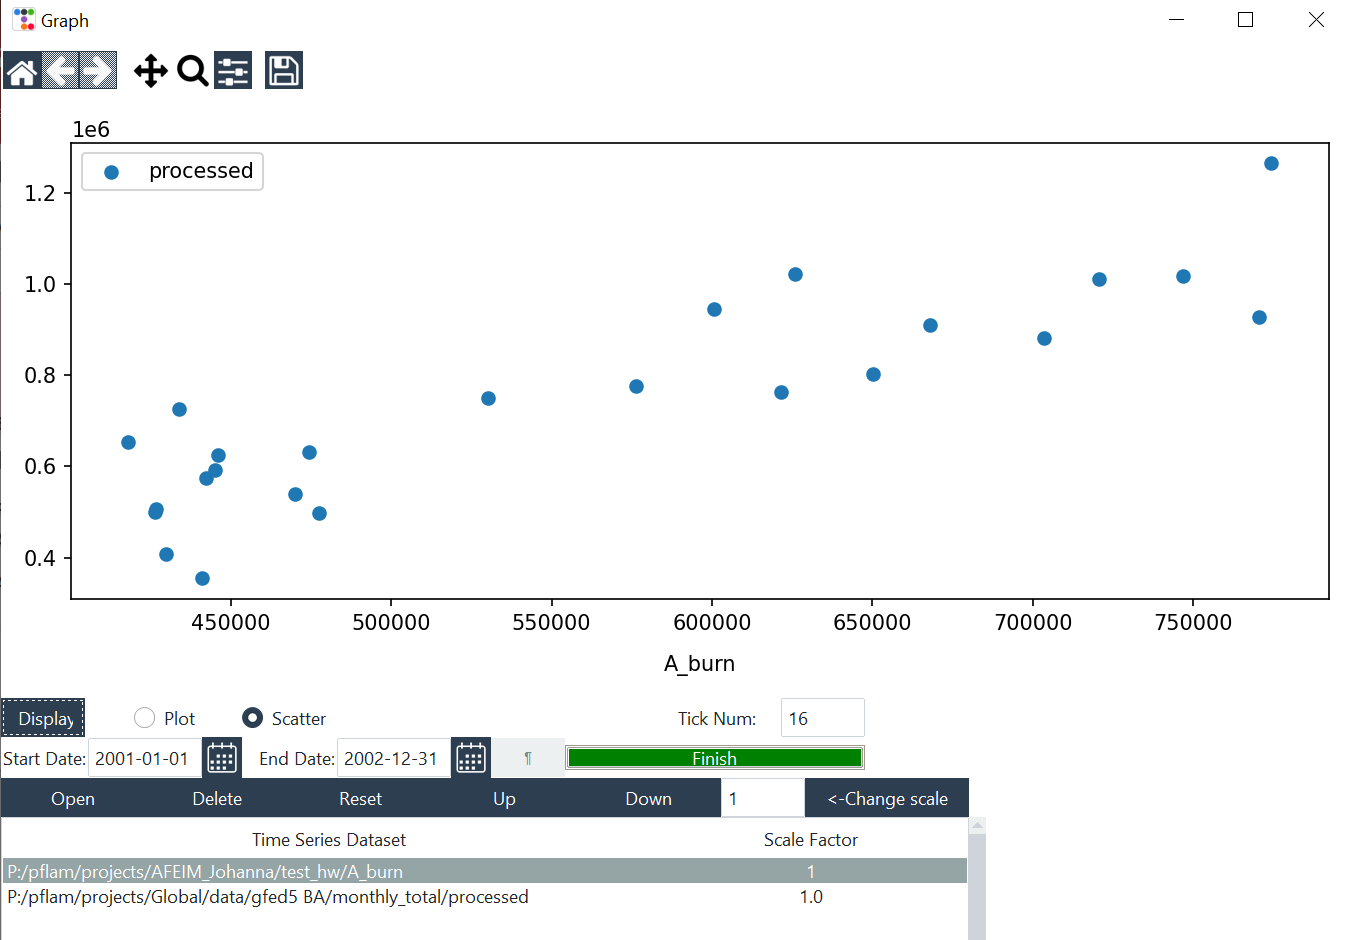Screen dimensions: 1349x940
Task: Click the Tick Num input field
Action: [822, 718]
